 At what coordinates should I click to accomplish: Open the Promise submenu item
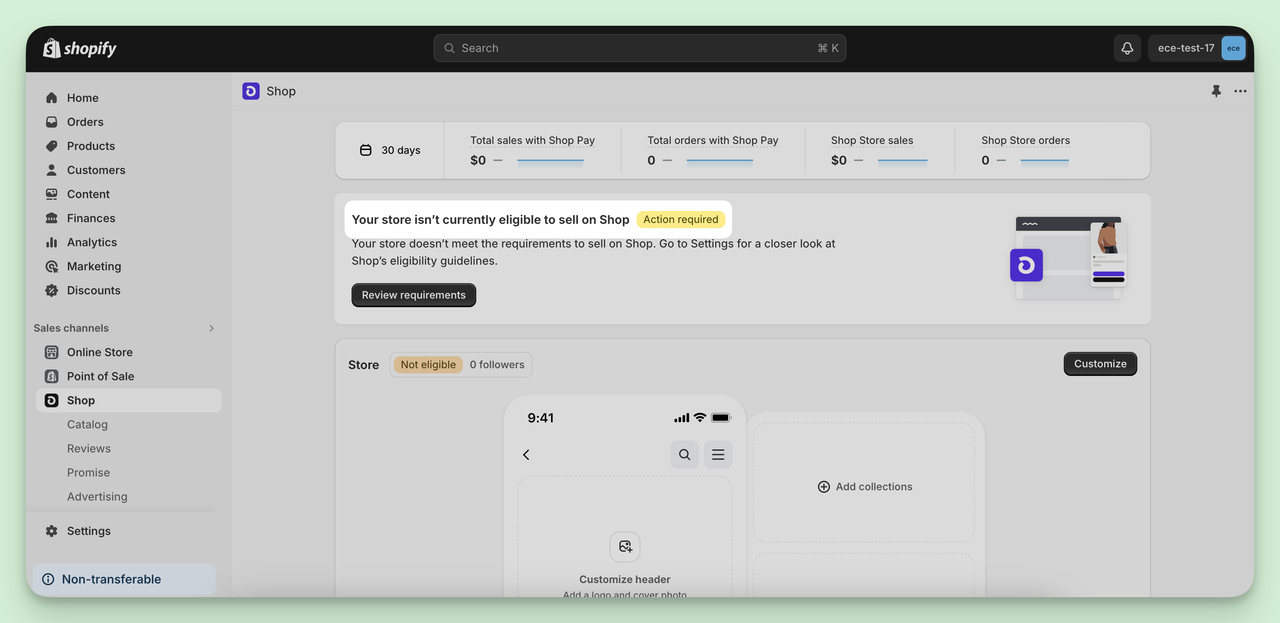tap(88, 472)
